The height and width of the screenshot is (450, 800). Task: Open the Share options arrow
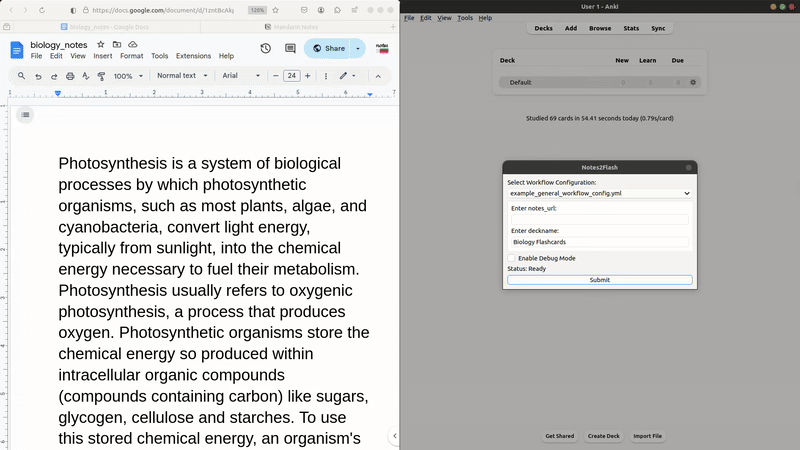358,48
